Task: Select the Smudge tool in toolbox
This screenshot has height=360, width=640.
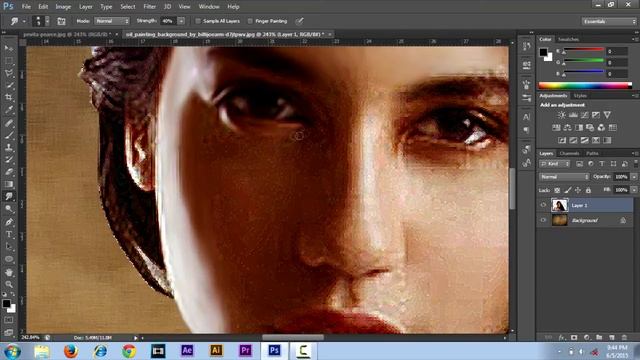Action: pos(9,196)
